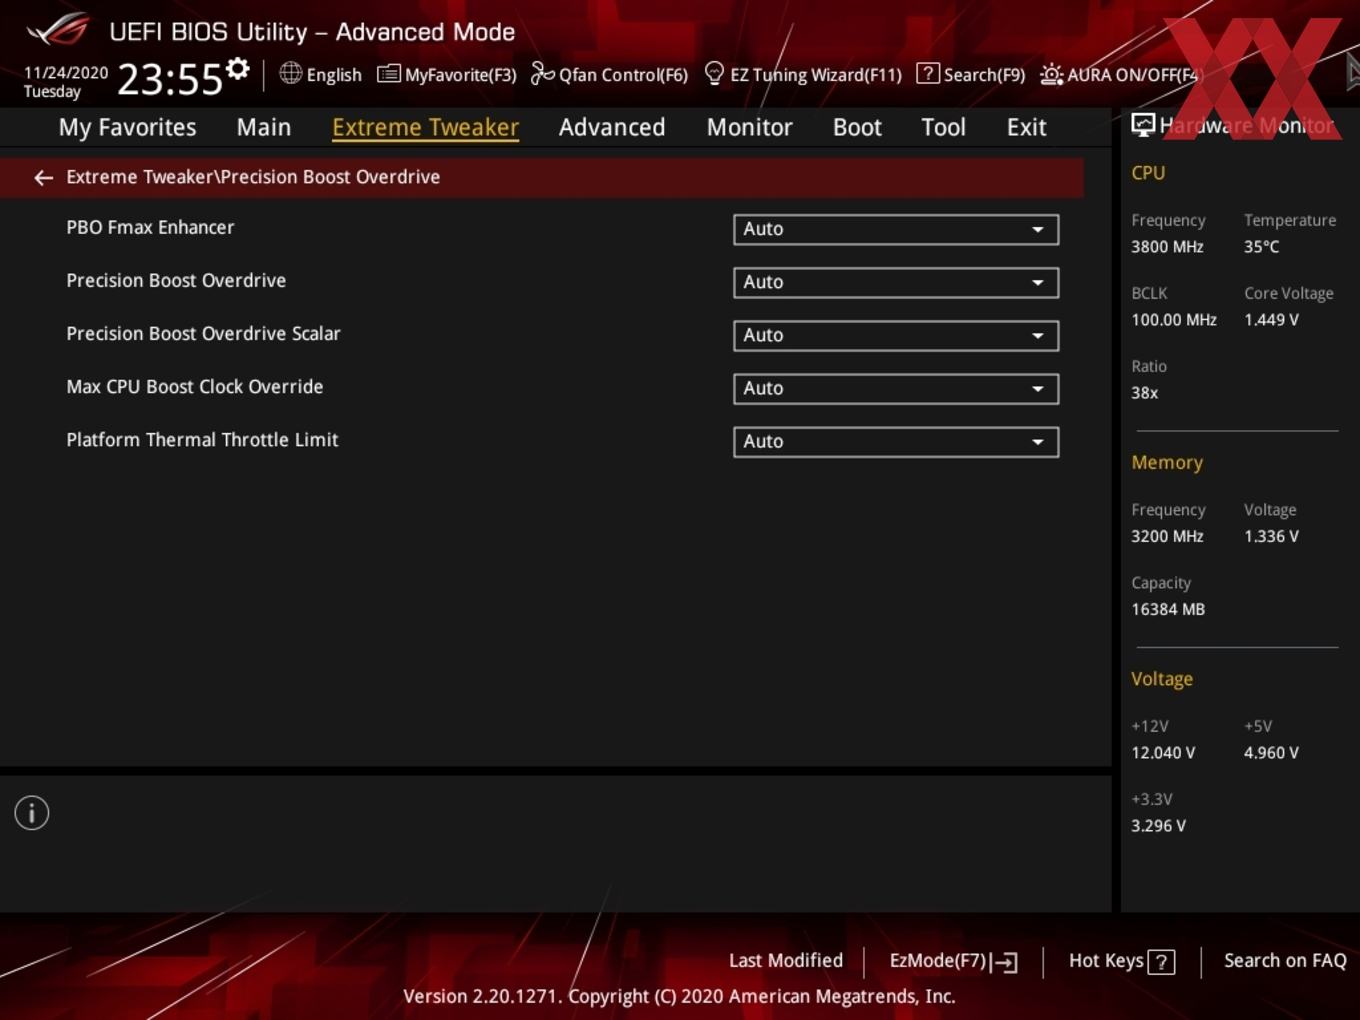Click the CPU temperature 35°C
Image resolution: width=1360 pixels, height=1020 pixels.
[1261, 247]
